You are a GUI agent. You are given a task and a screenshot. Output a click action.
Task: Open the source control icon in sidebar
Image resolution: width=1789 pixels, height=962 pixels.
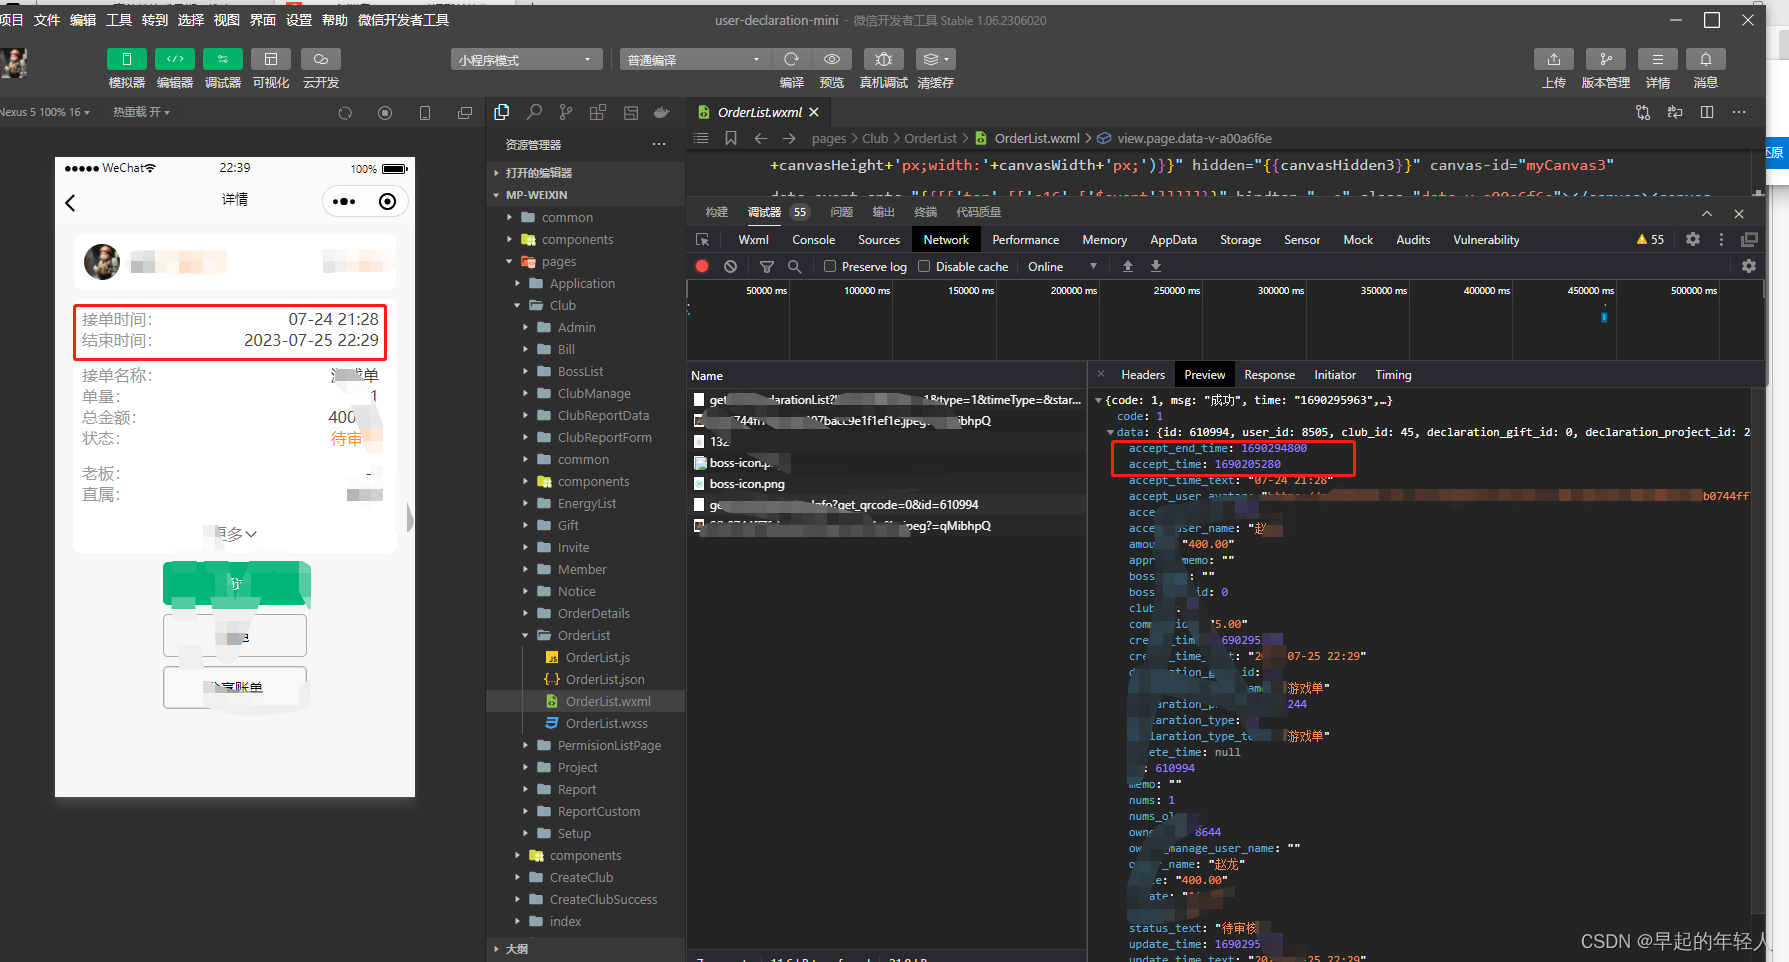[566, 112]
